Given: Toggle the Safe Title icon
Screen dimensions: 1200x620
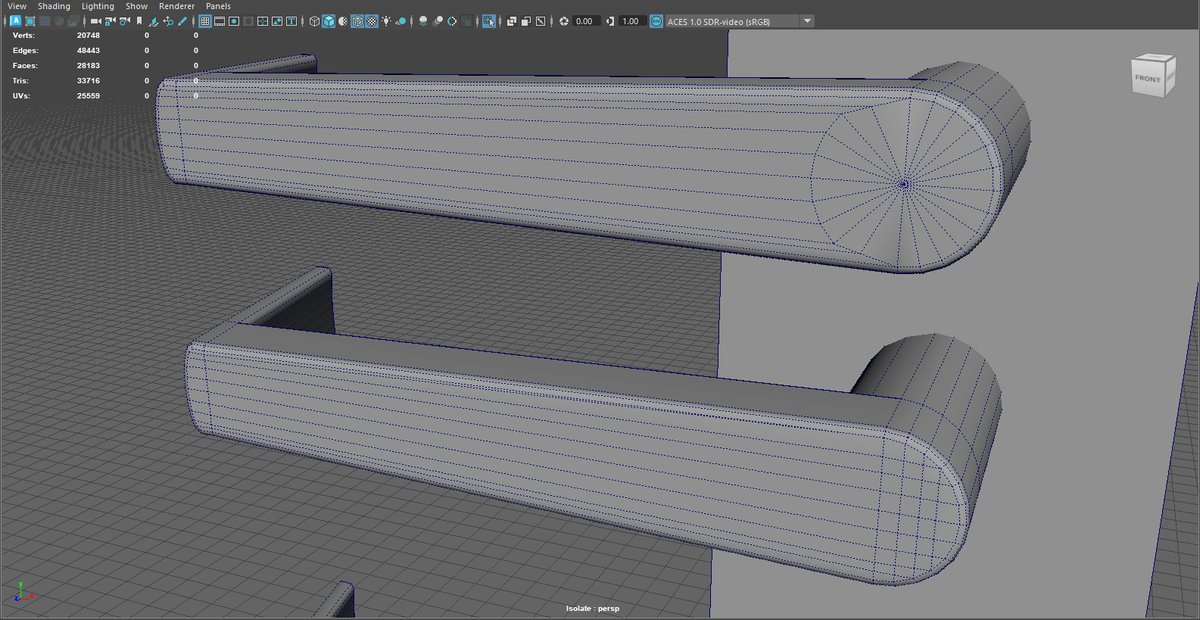Looking at the screenshot, I should pyautogui.click(x=291, y=21).
